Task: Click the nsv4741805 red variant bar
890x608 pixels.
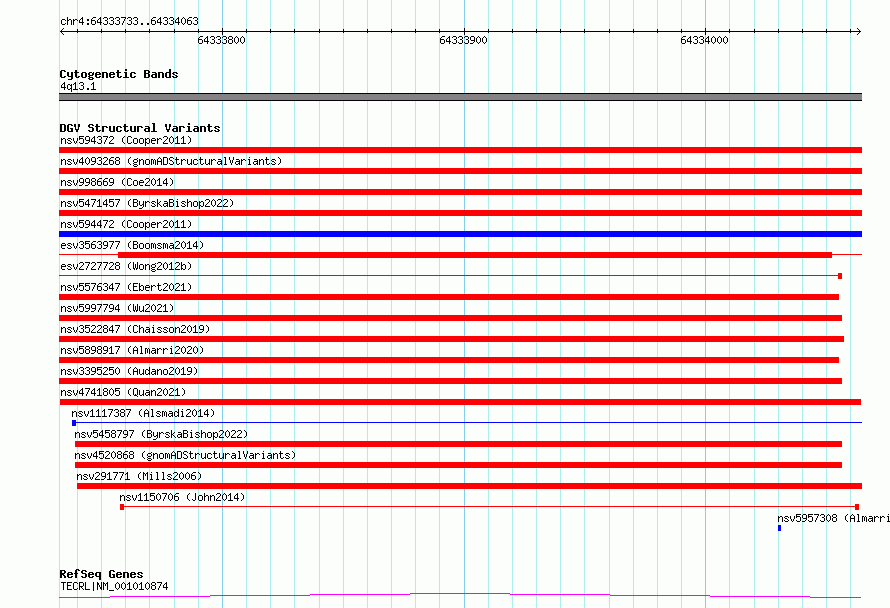Action: 460,402
